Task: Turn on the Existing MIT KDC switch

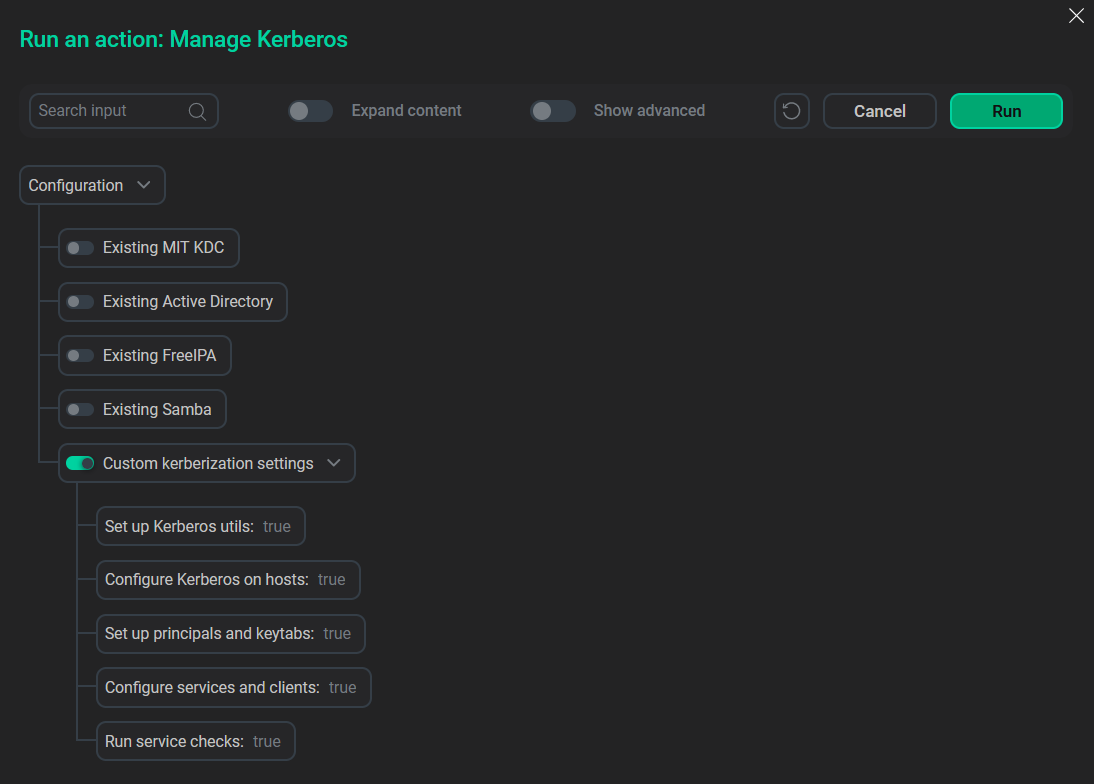Action: (79, 247)
